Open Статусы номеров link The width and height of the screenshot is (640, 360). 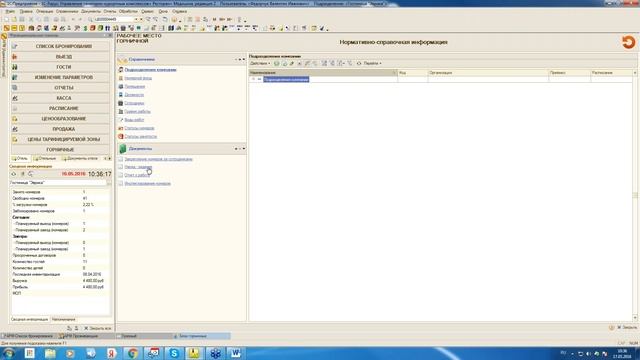point(139,128)
